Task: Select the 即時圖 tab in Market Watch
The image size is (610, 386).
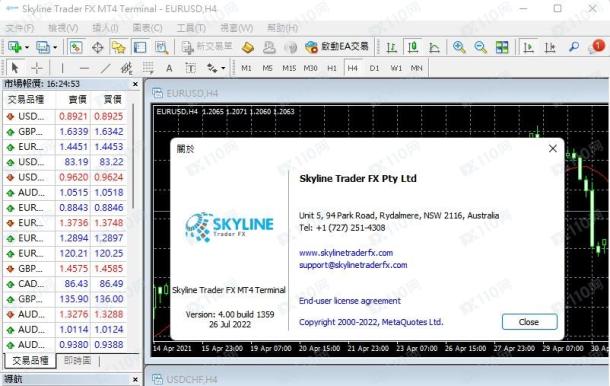Action: point(77,361)
